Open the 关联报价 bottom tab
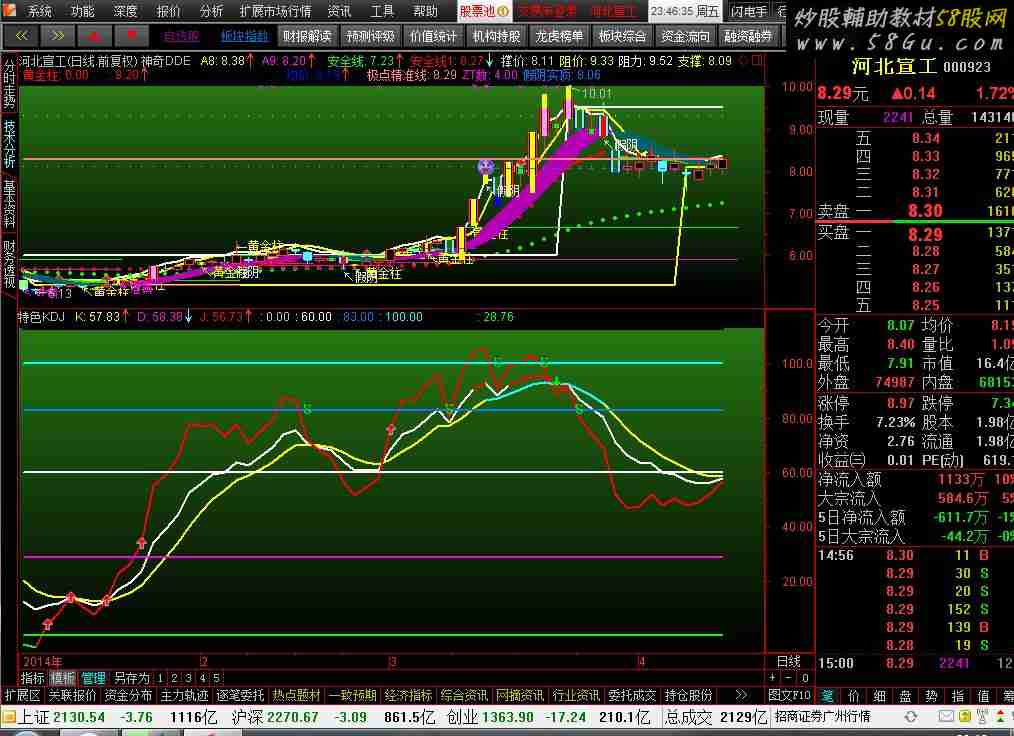The height and width of the screenshot is (736, 1014). tap(72, 695)
